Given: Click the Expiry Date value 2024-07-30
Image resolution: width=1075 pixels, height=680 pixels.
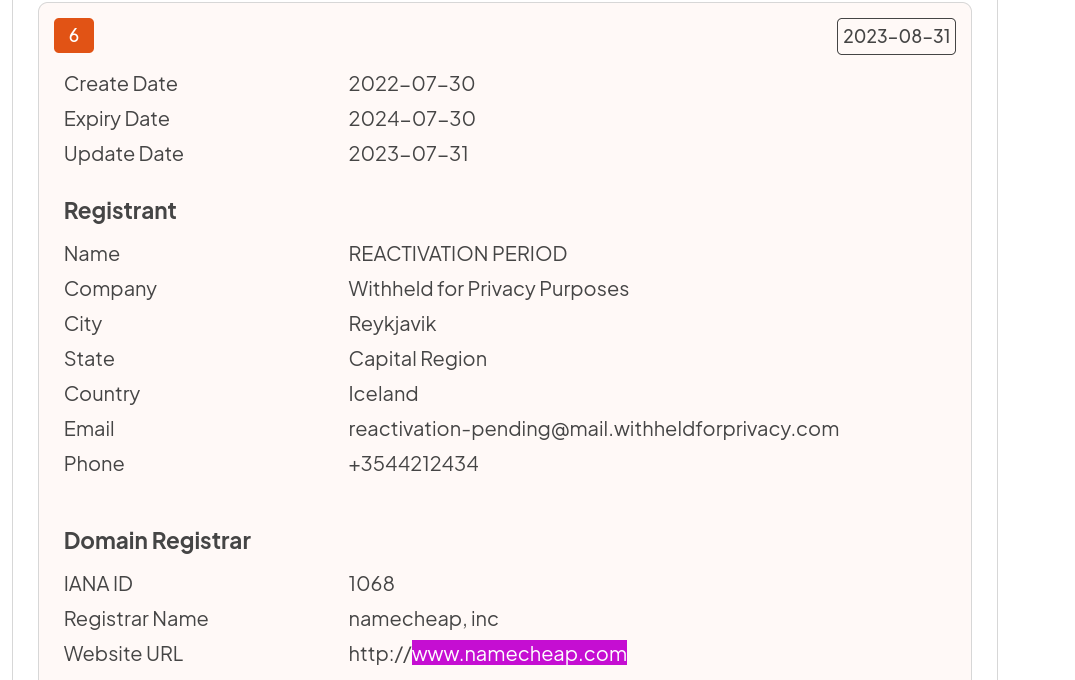Looking at the screenshot, I should pyautogui.click(x=411, y=119).
